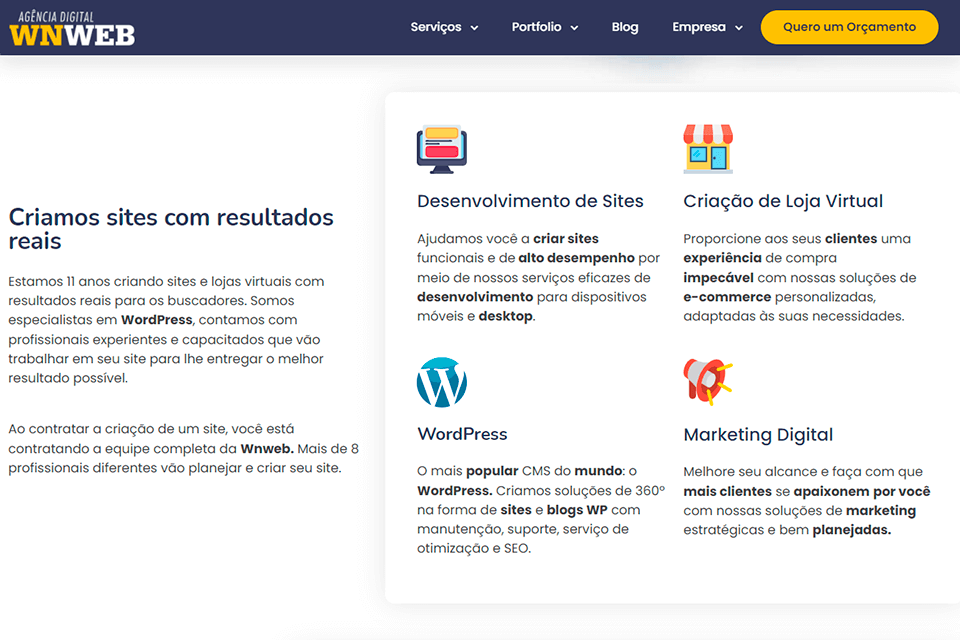Expand the Portfolio dropdown chevron
This screenshot has width=960, height=640.
[x=574, y=28]
